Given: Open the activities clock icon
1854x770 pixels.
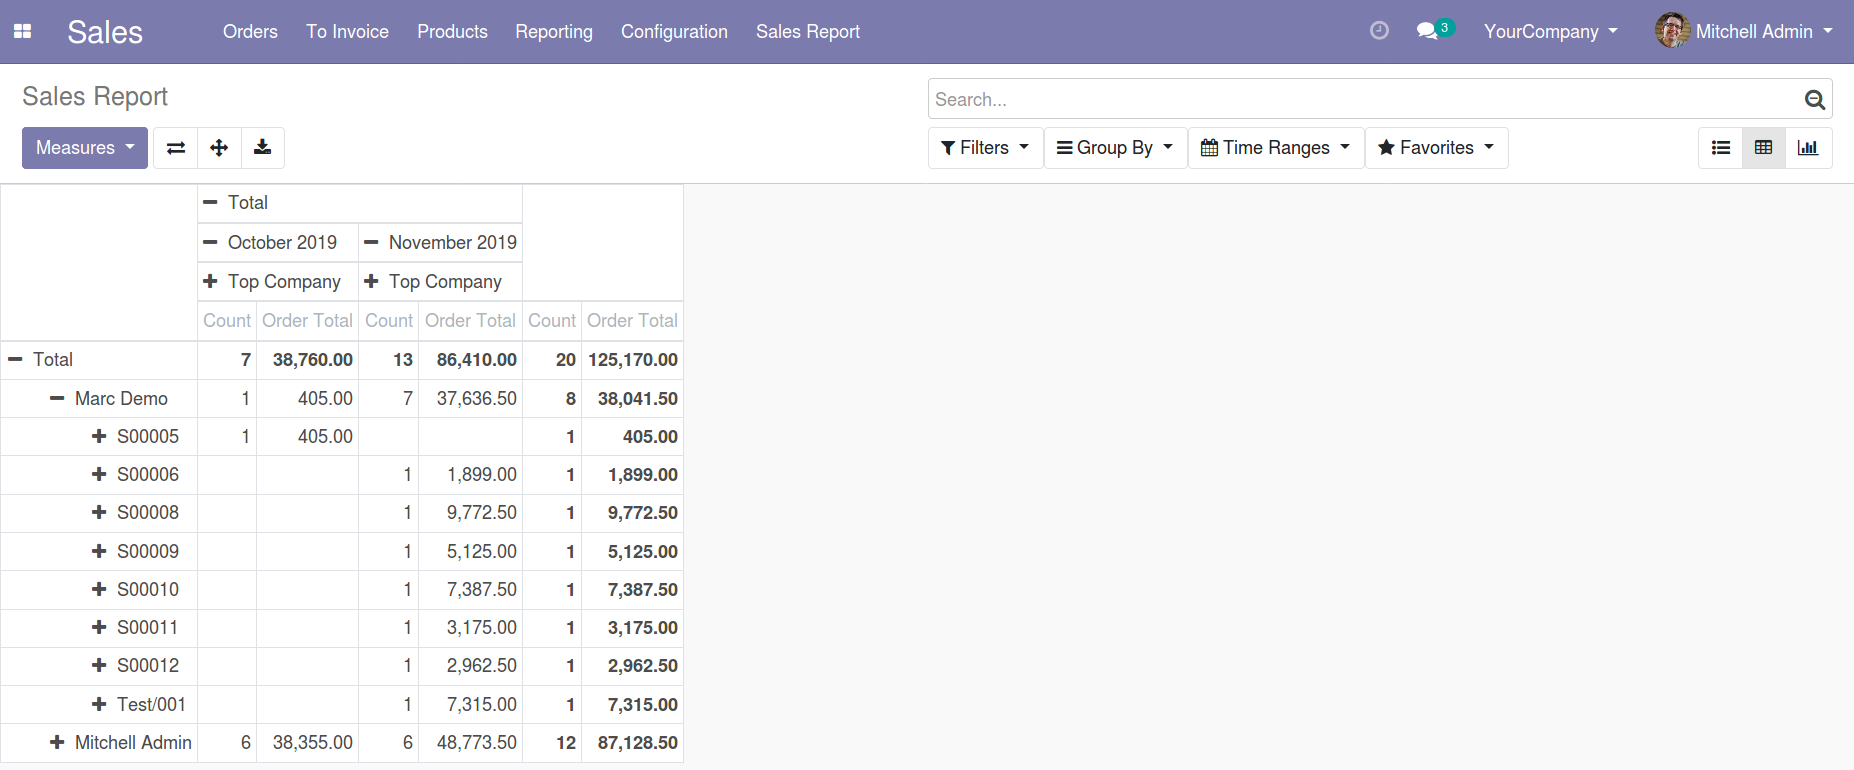Looking at the screenshot, I should [1379, 31].
